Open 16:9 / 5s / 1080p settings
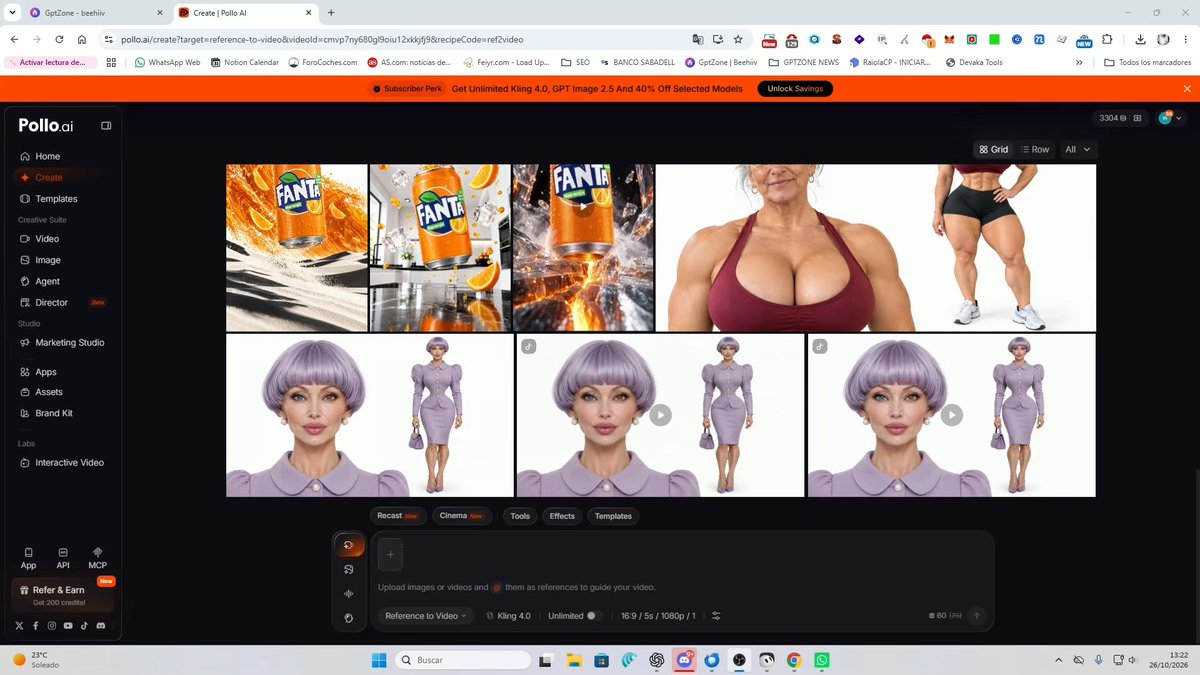This screenshot has height=675, width=1200. 658,616
